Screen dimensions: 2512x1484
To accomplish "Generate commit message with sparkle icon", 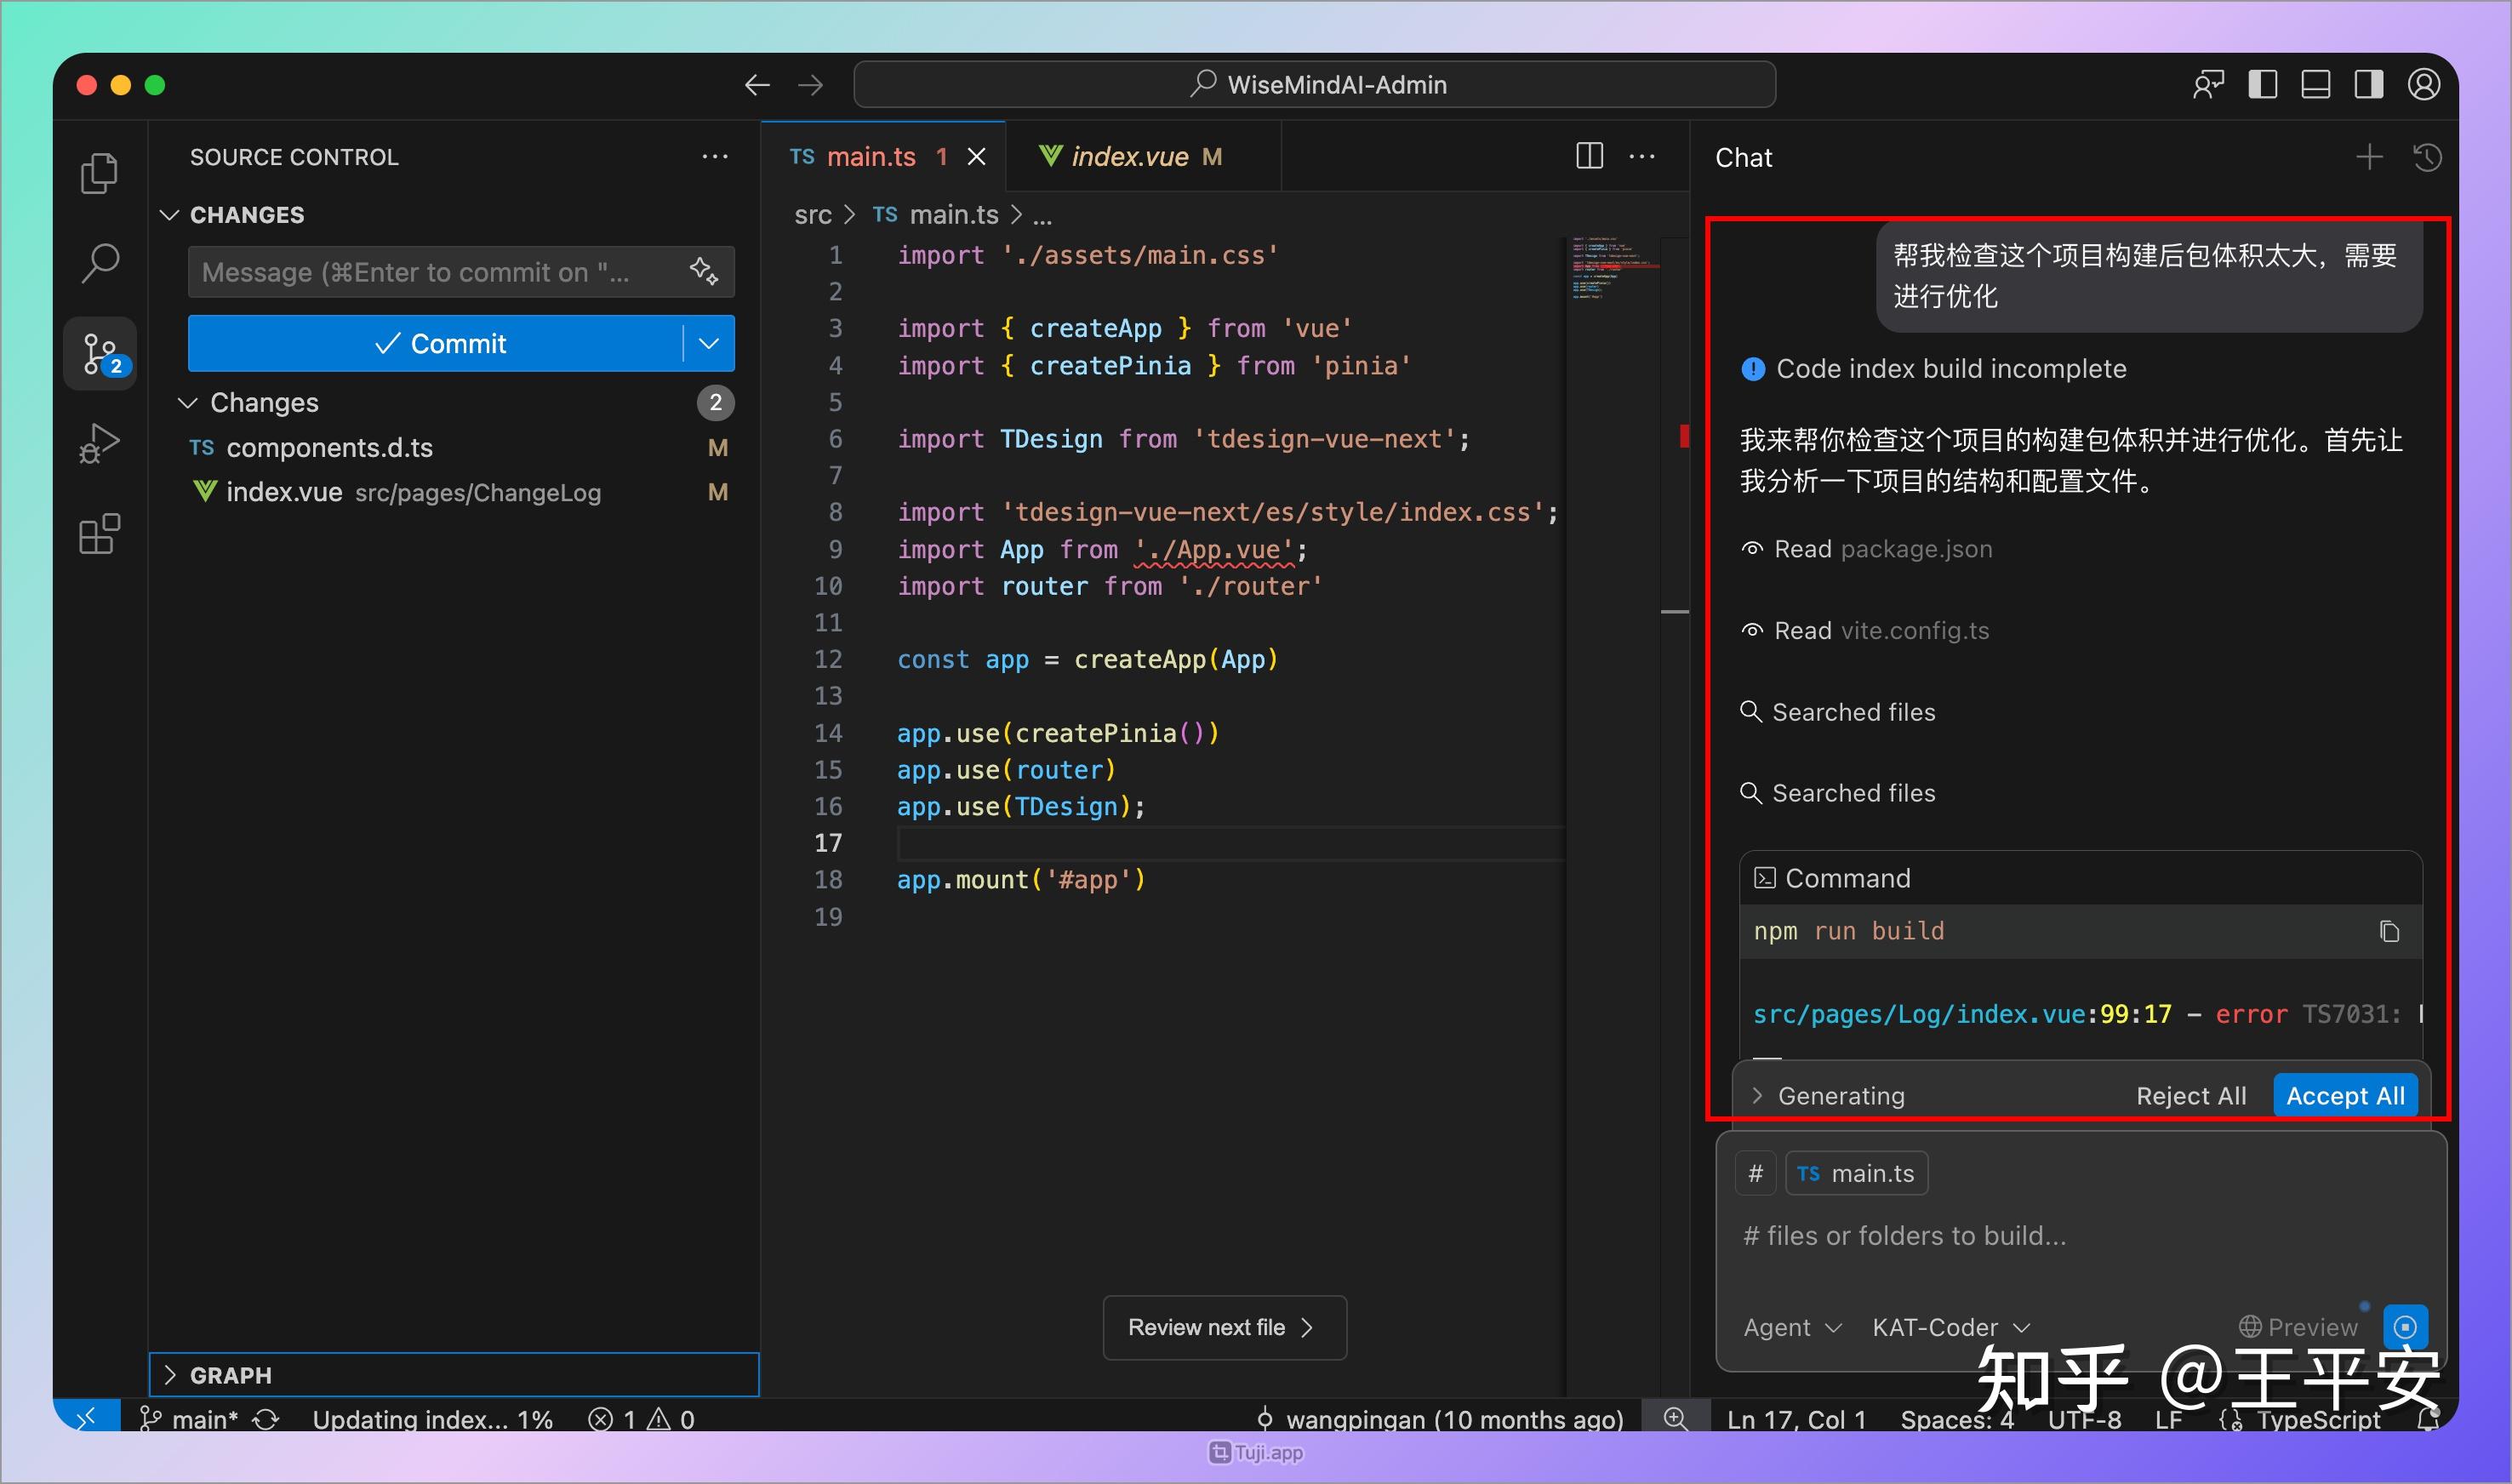I will 702,271.
